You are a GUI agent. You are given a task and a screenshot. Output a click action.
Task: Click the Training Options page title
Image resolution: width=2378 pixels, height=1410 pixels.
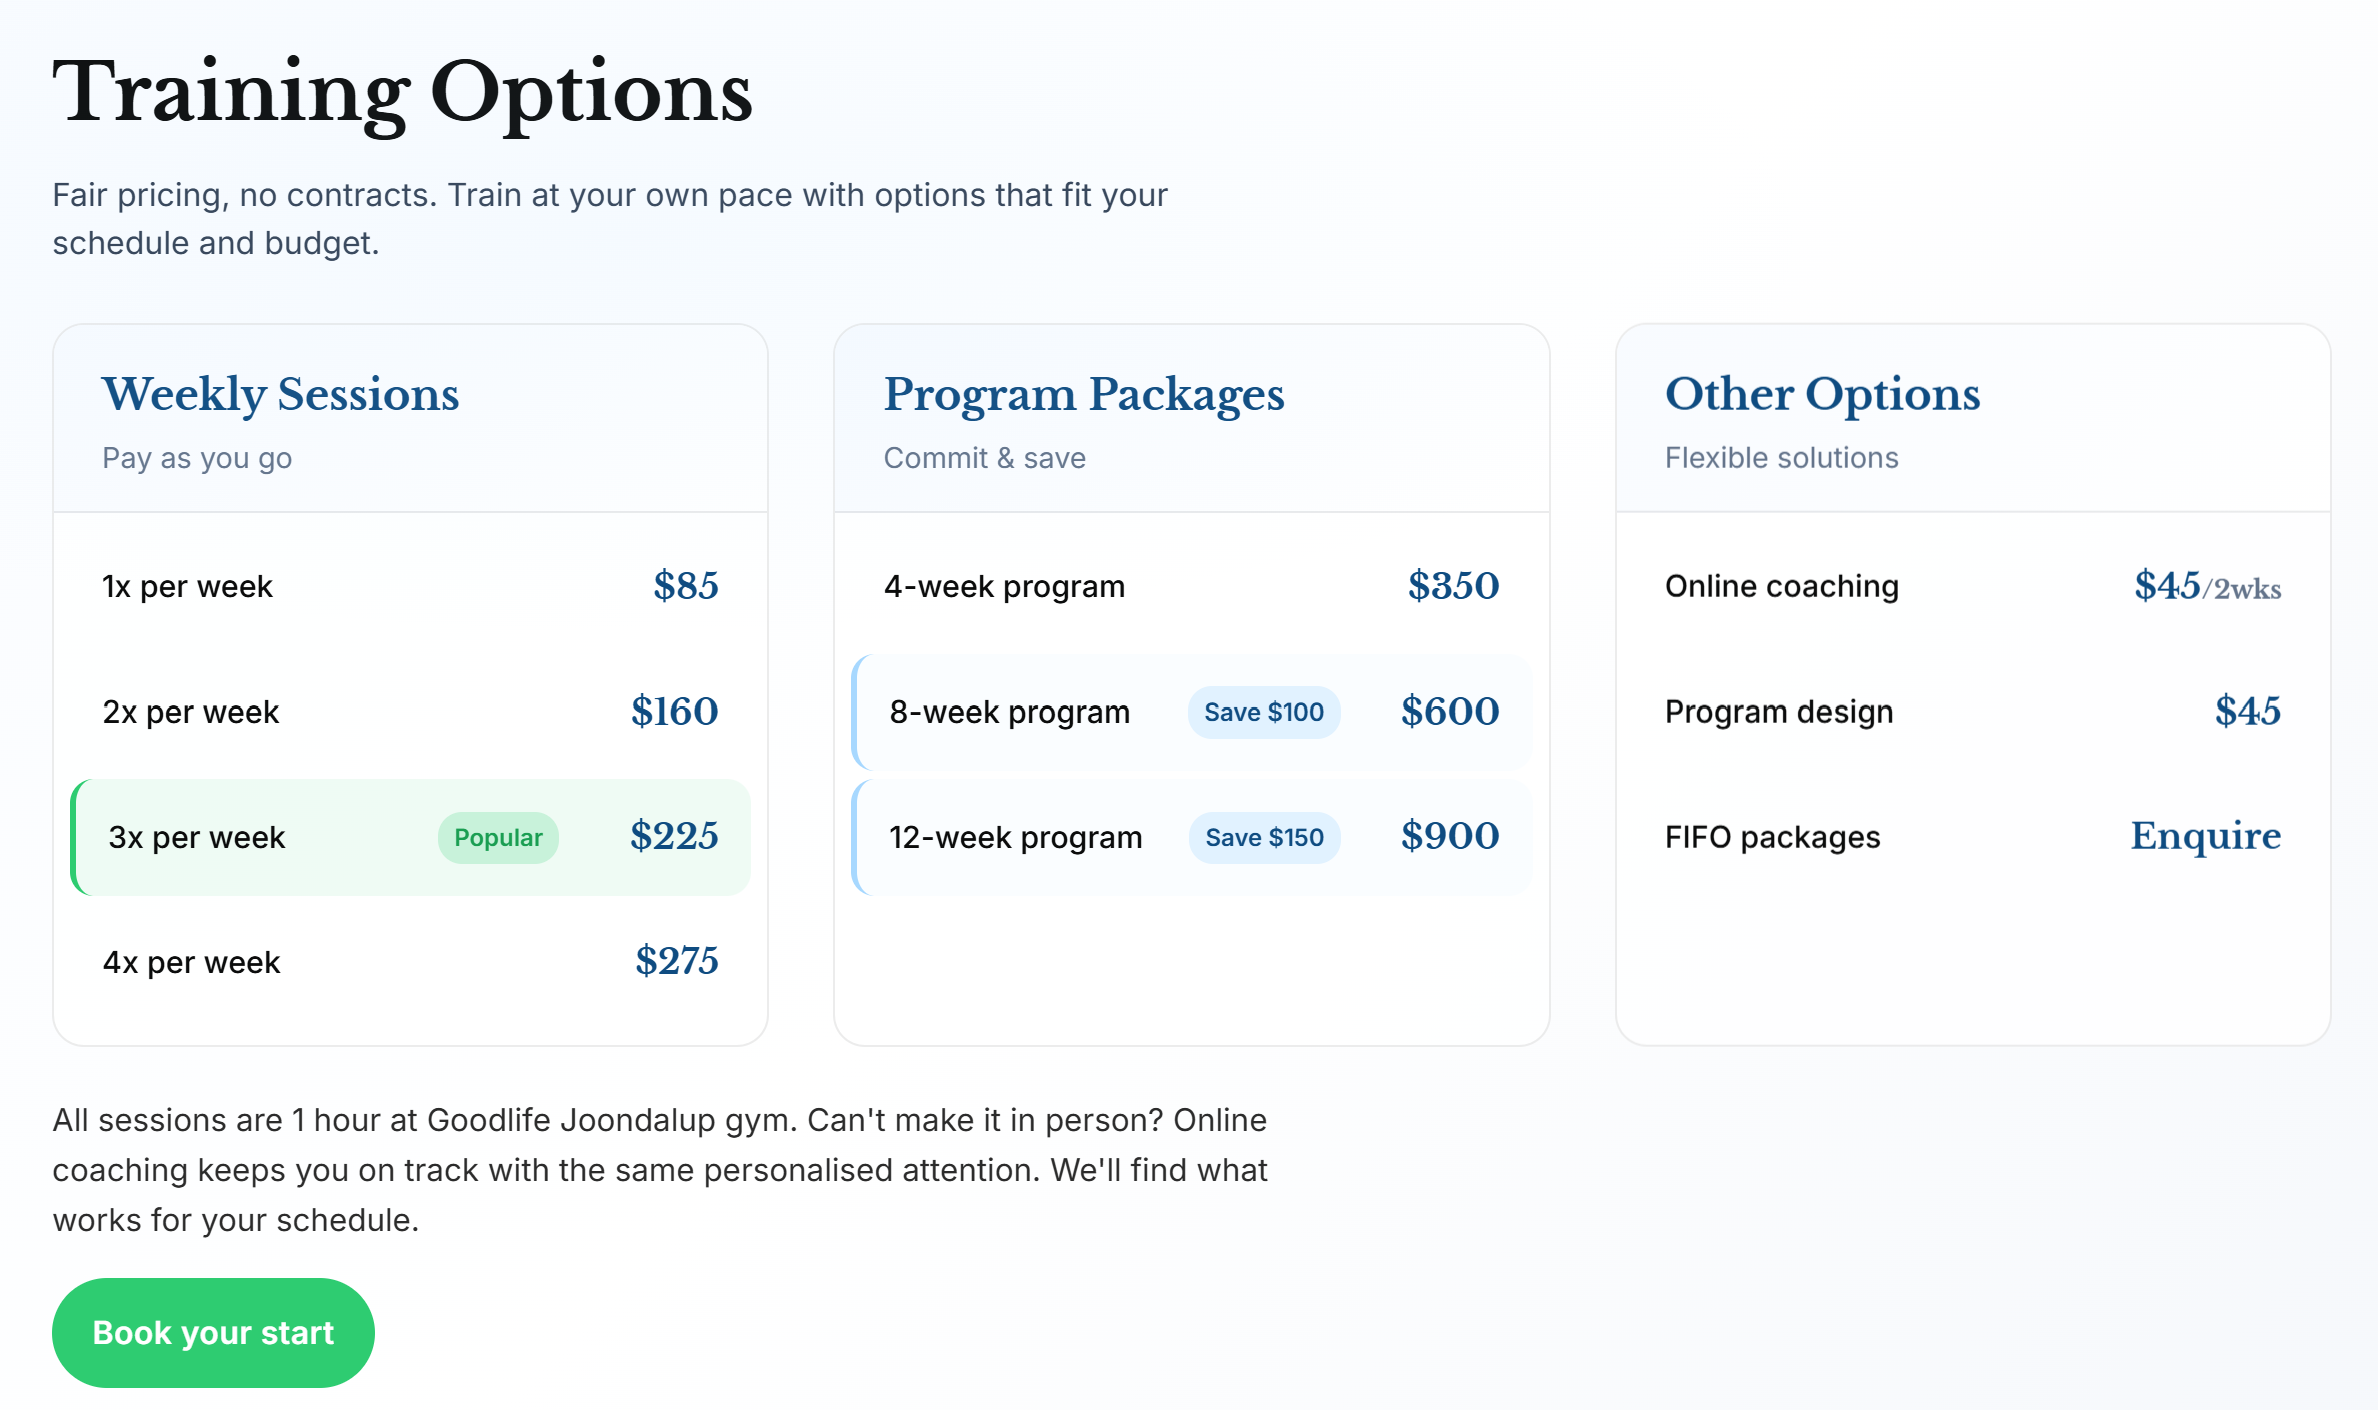click(x=402, y=92)
